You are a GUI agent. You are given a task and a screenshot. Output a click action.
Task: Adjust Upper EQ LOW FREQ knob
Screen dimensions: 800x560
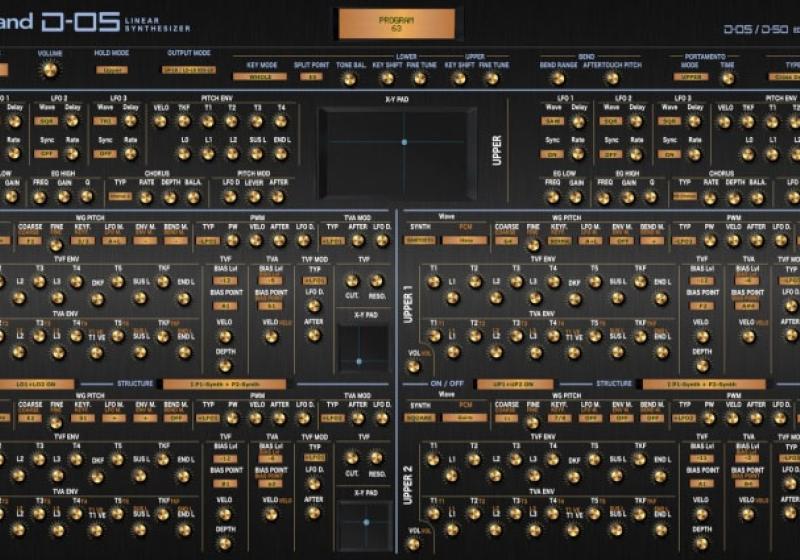click(553, 197)
